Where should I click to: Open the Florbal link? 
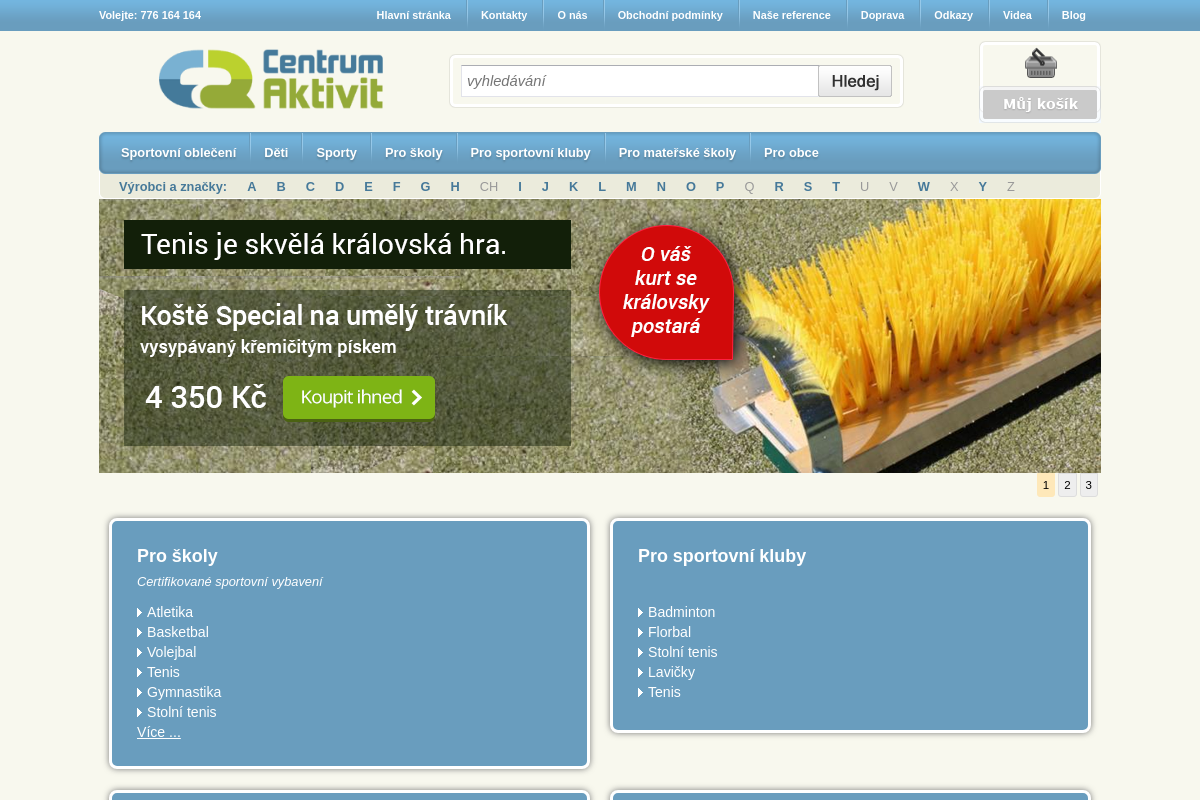668,632
